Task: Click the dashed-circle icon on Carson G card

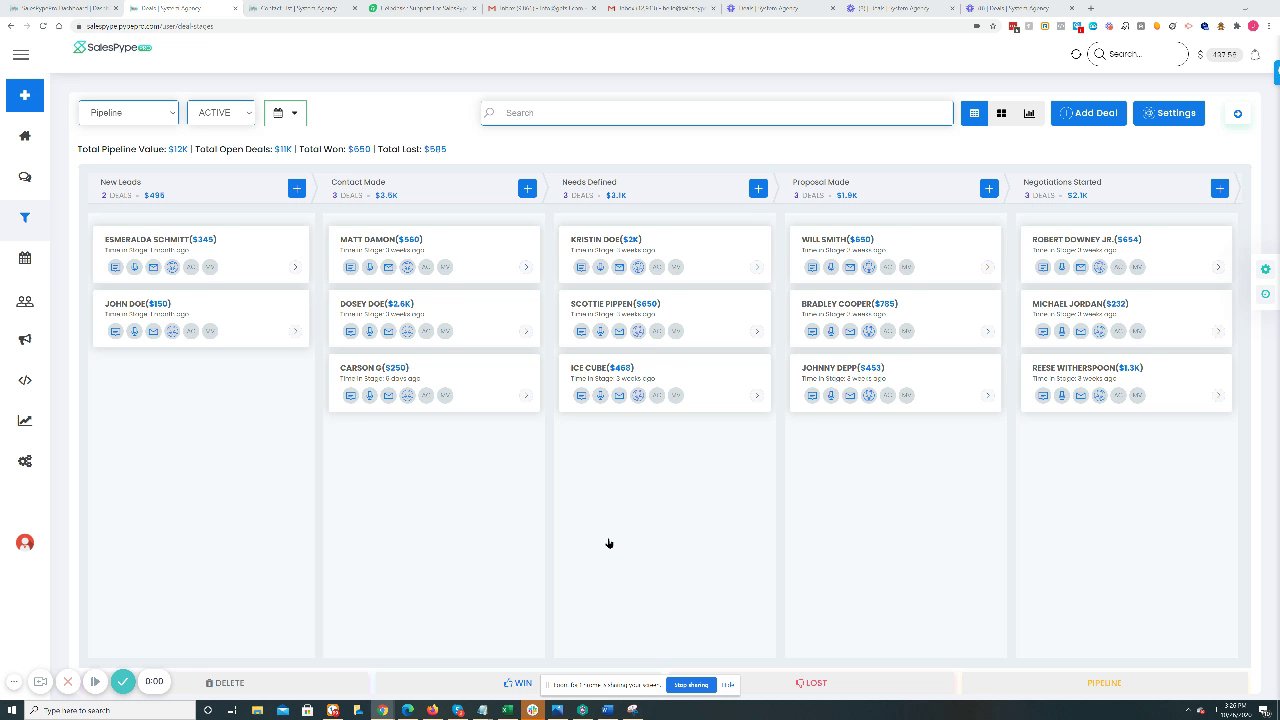Action: [x=407, y=395]
